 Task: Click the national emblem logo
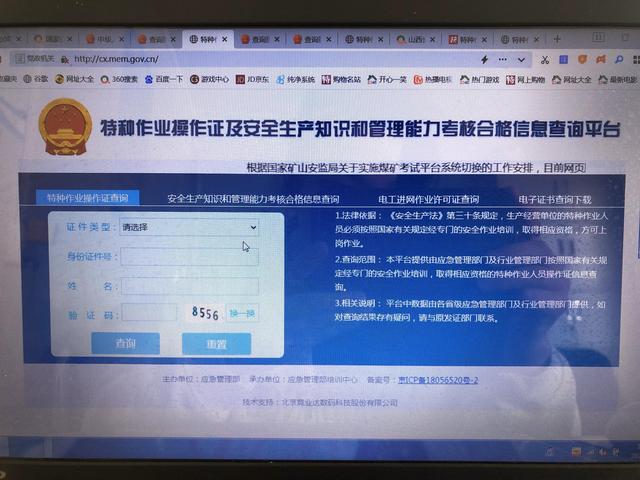click(65, 127)
